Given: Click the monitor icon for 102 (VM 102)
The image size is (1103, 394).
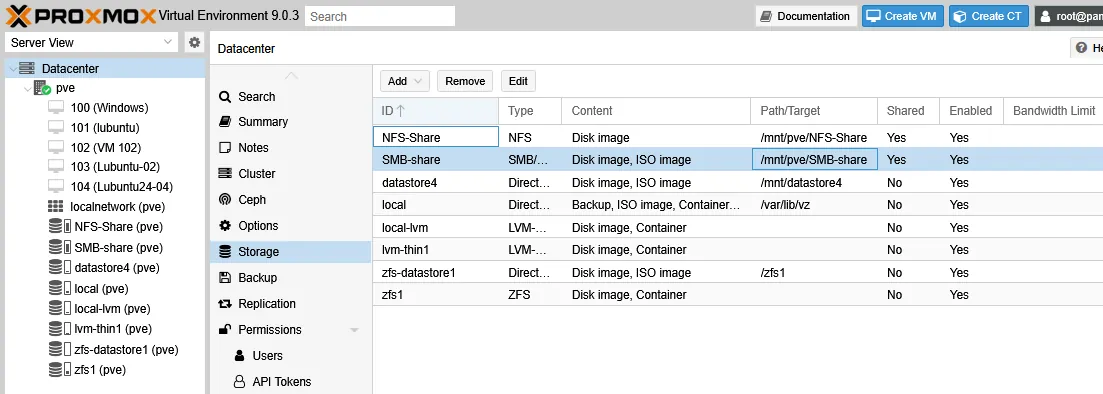Looking at the screenshot, I should (56, 147).
